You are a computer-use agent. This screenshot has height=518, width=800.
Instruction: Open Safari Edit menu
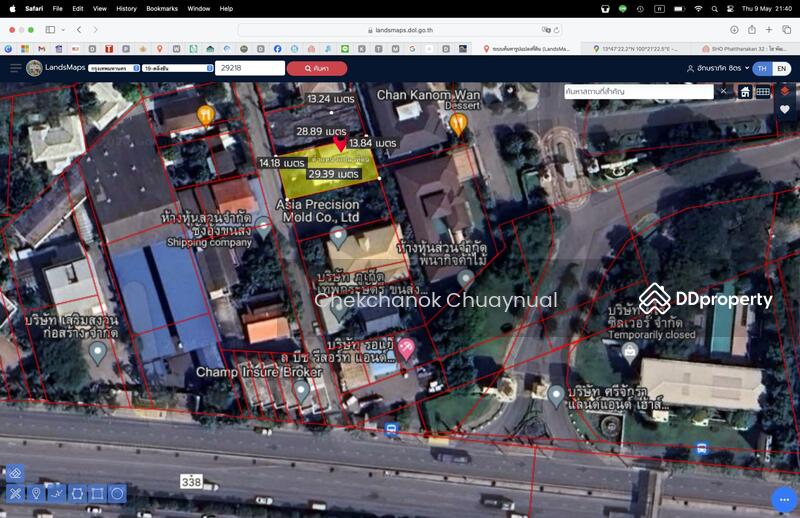78,9
